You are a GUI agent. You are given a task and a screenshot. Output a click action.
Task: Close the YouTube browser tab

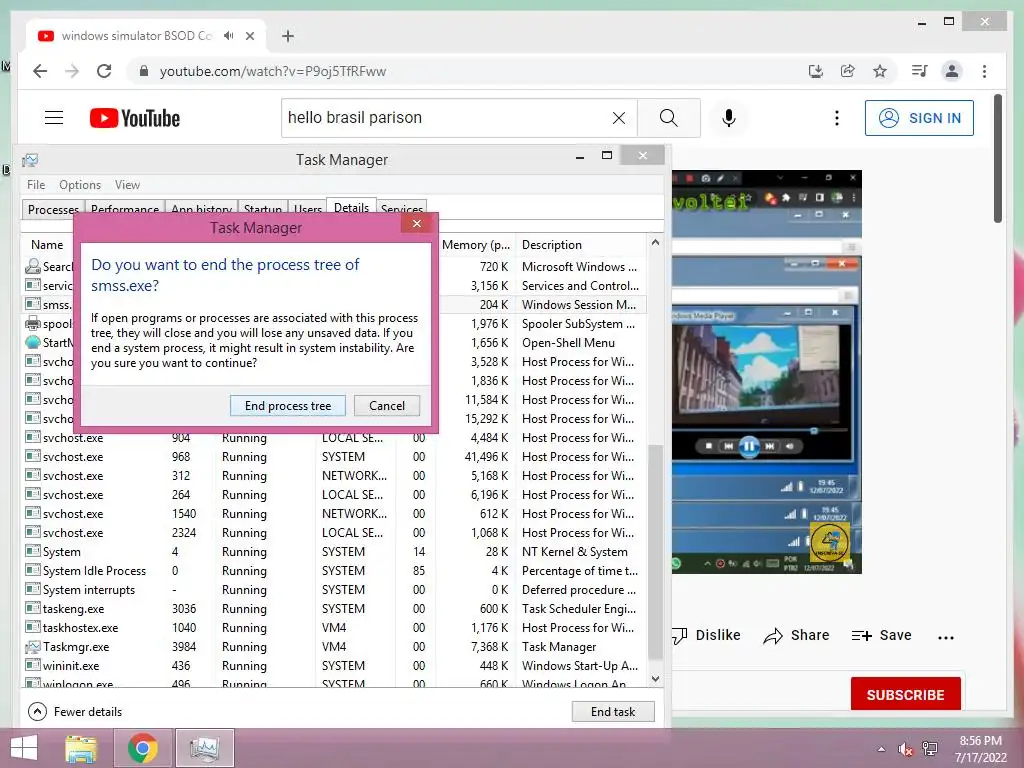point(249,36)
